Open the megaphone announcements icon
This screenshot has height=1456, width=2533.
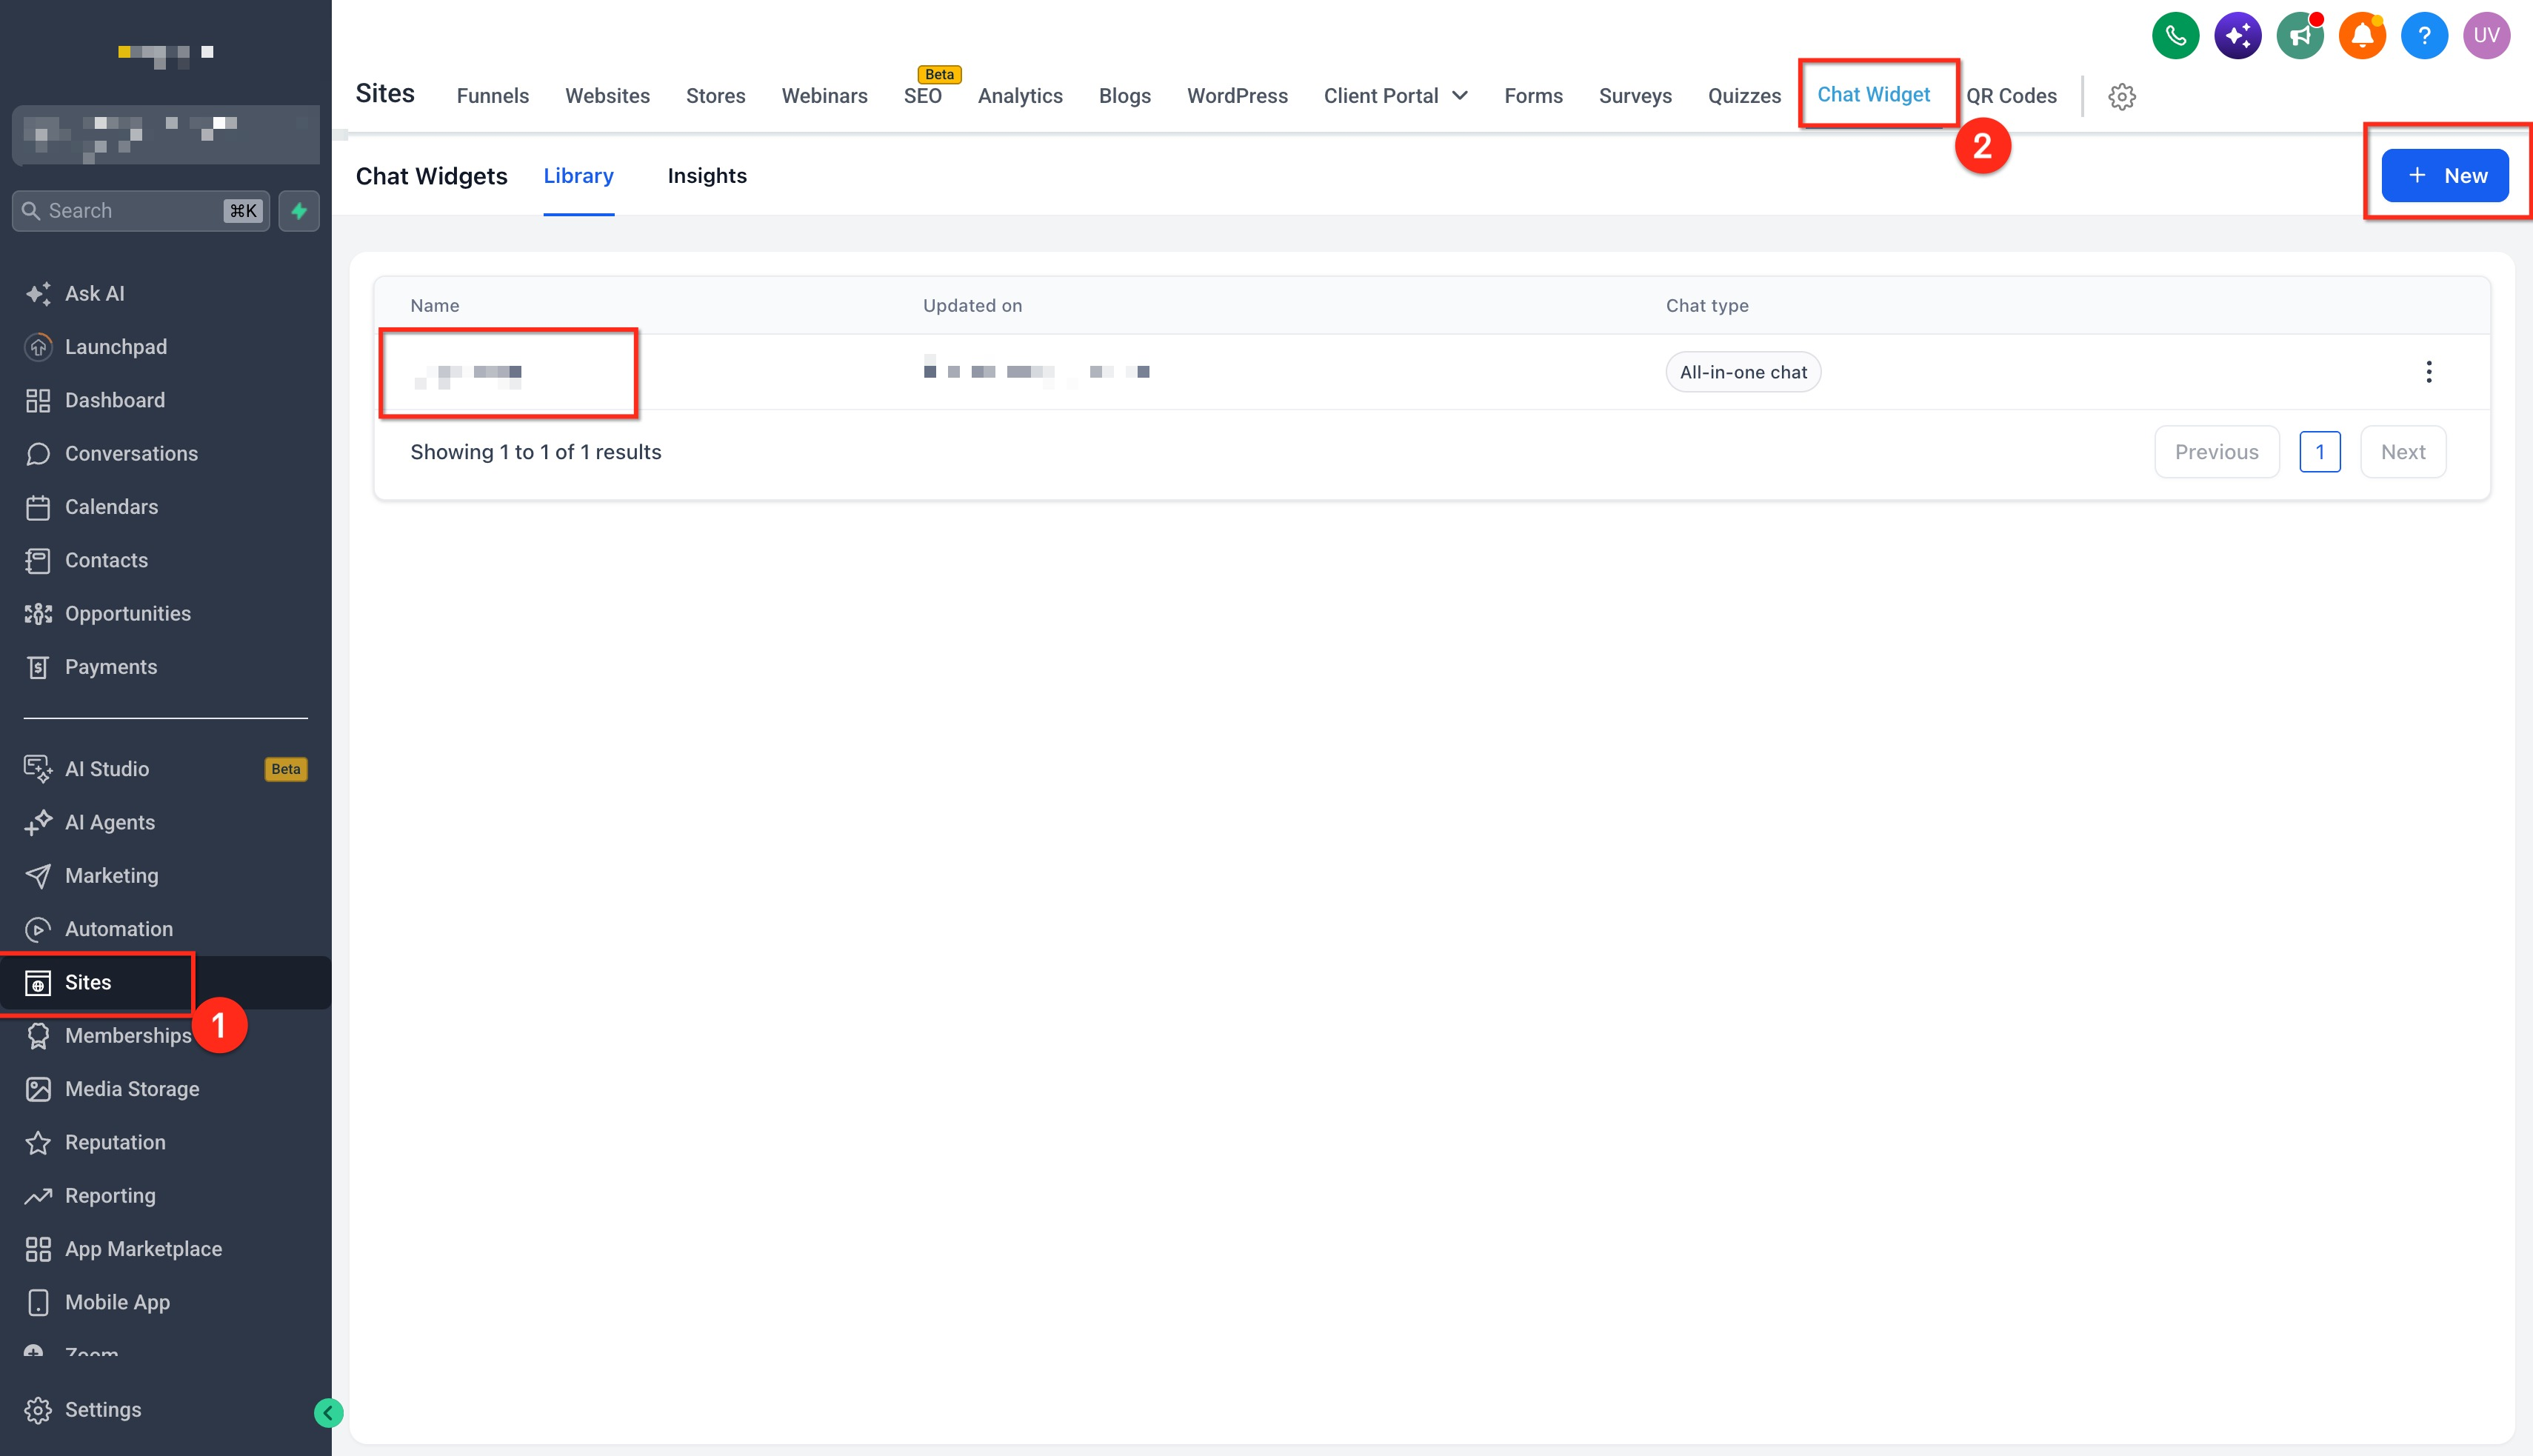pyautogui.click(x=2300, y=36)
